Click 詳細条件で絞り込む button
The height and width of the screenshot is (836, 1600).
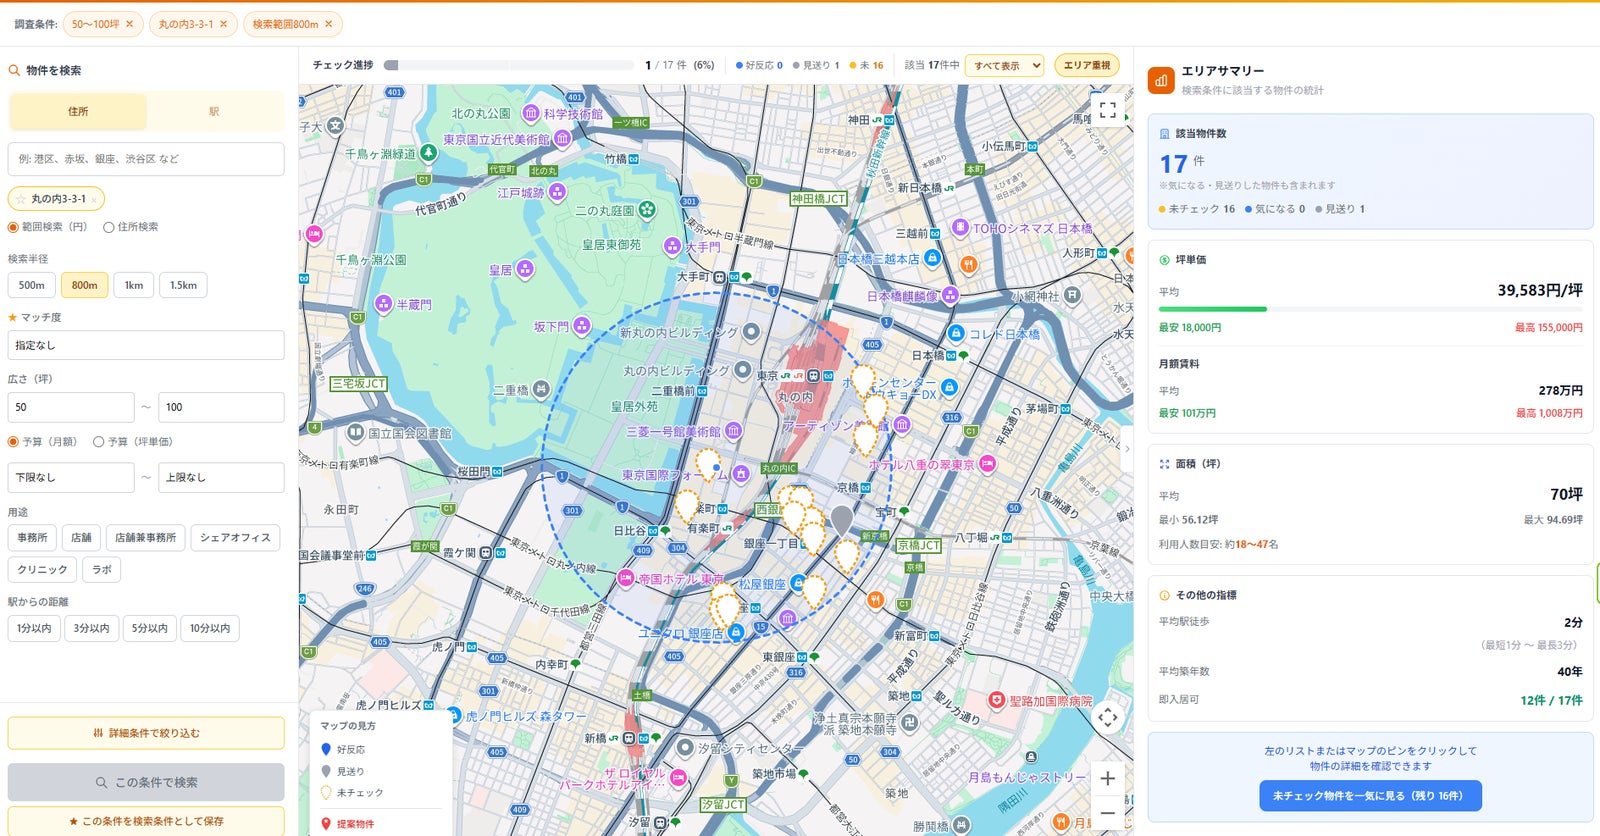[146, 733]
